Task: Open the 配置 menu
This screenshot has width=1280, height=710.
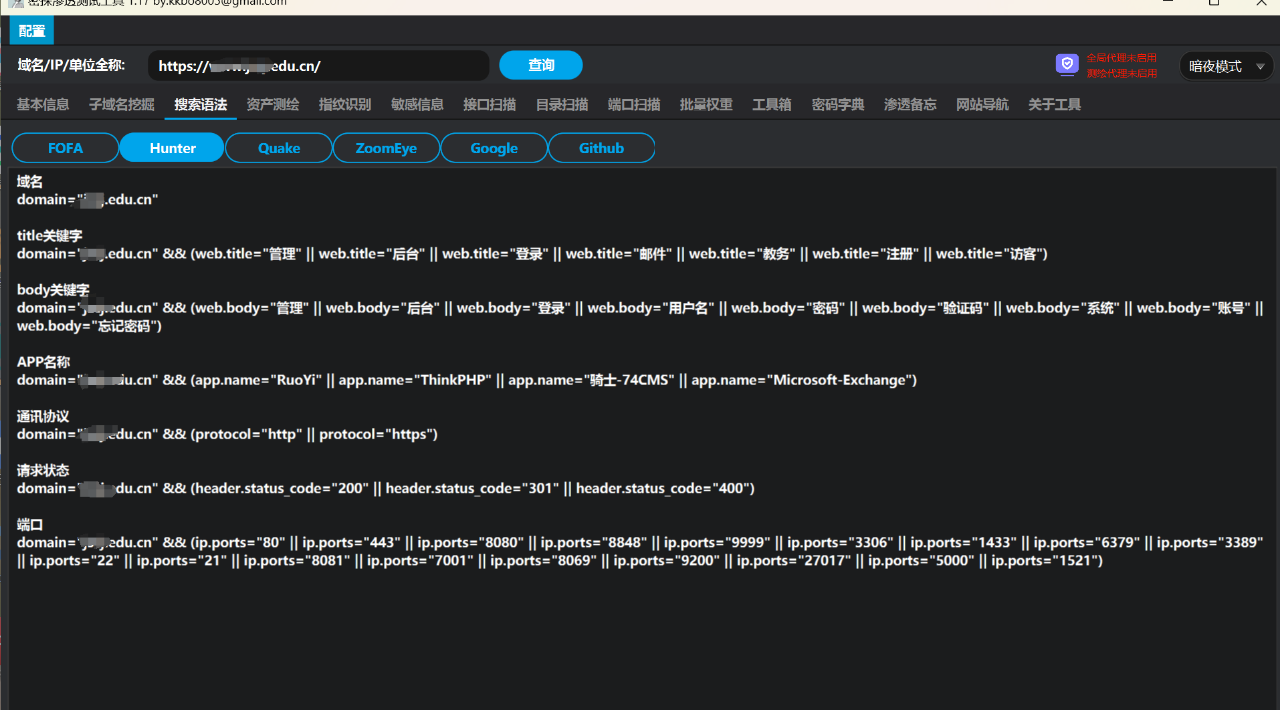Action: click(x=32, y=31)
